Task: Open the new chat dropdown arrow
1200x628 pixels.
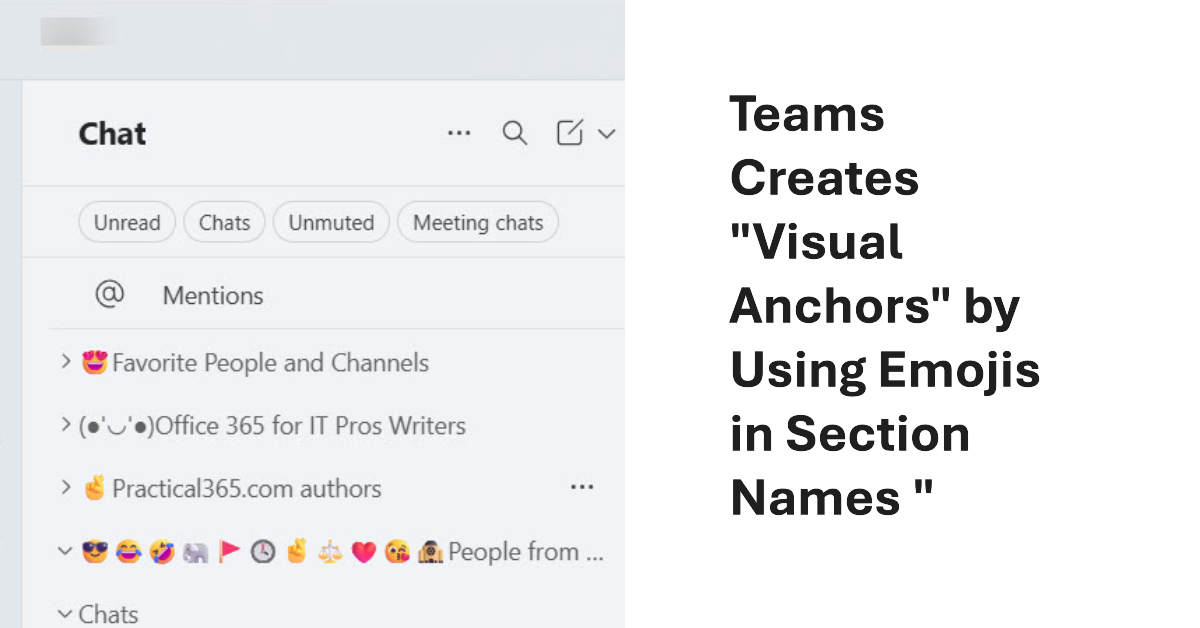Action: click(606, 132)
